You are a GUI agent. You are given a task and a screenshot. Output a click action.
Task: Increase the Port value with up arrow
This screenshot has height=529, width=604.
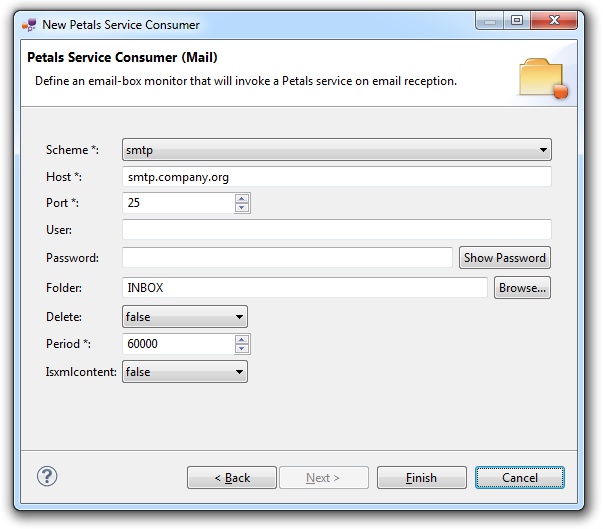pyautogui.click(x=242, y=198)
